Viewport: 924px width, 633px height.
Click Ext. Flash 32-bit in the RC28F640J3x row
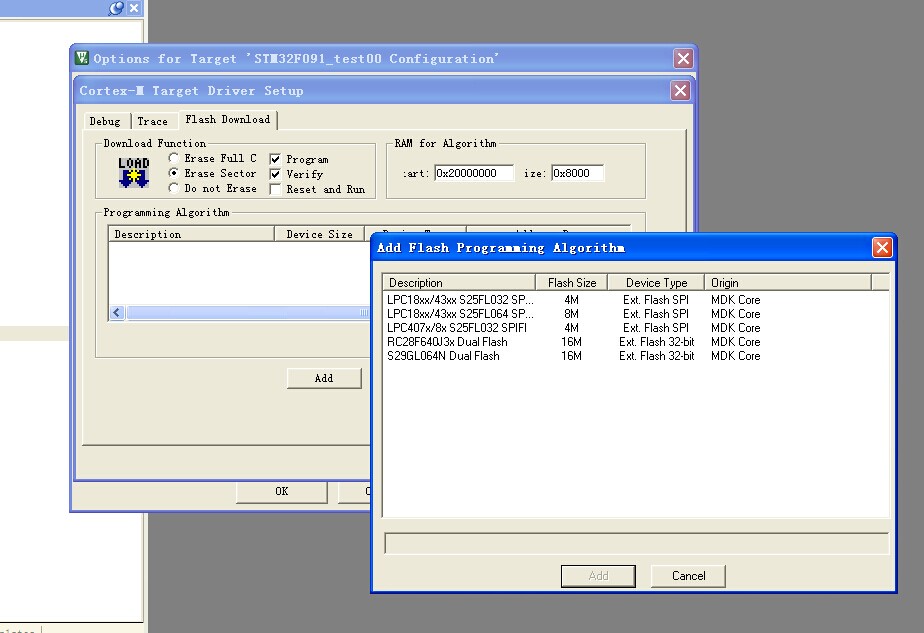coord(656,342)
